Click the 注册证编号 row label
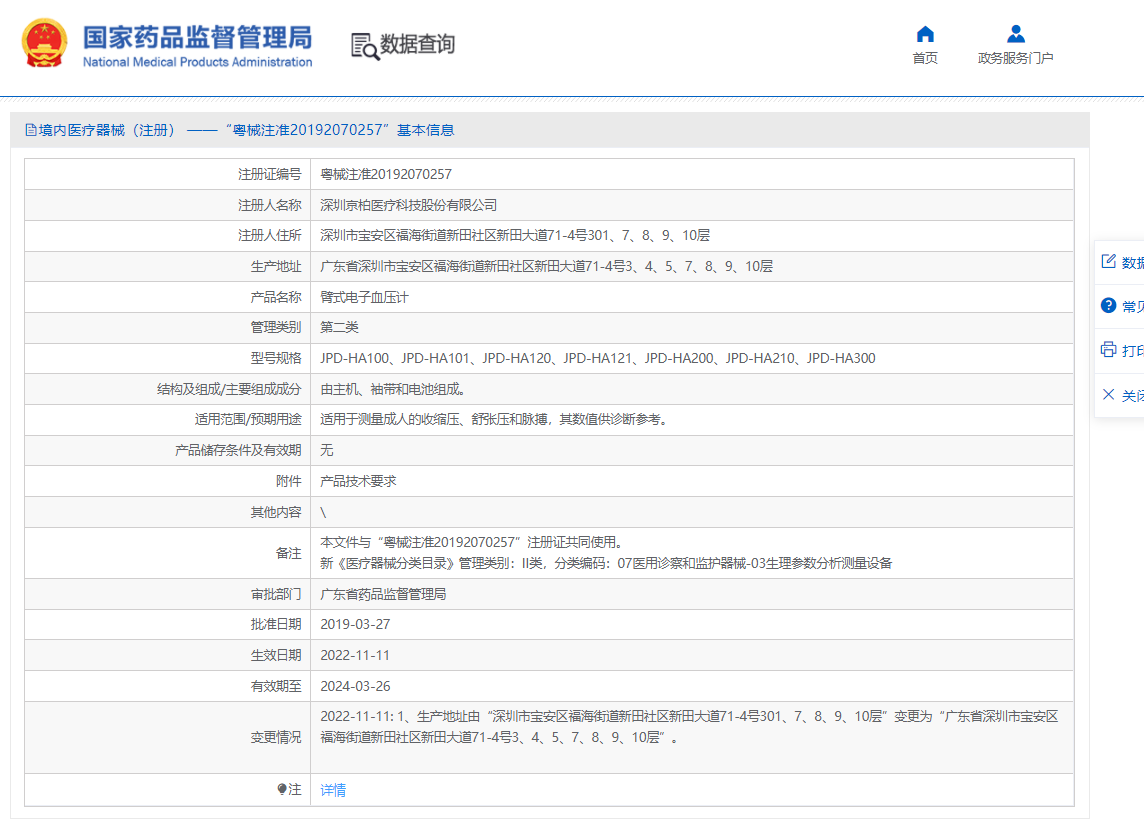This screenshot has width=1144, height=828. (x=269, y=174)
